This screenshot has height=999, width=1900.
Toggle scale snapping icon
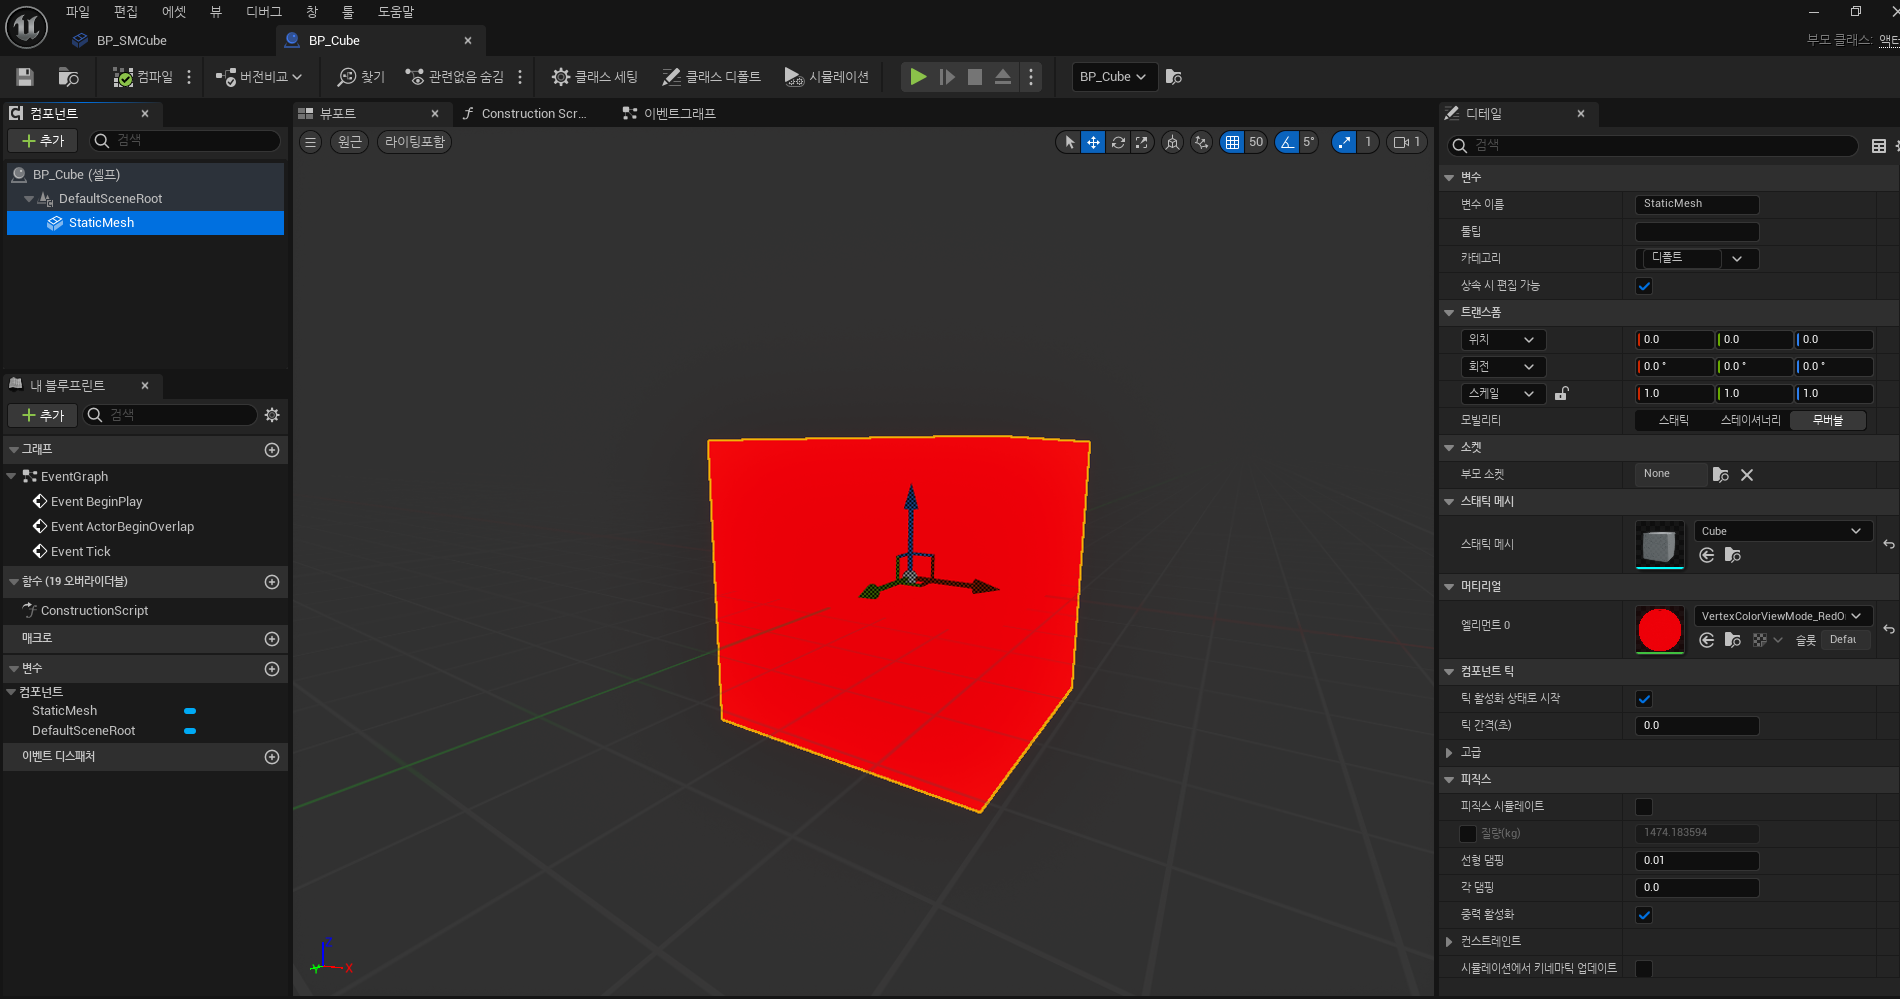1344,142
